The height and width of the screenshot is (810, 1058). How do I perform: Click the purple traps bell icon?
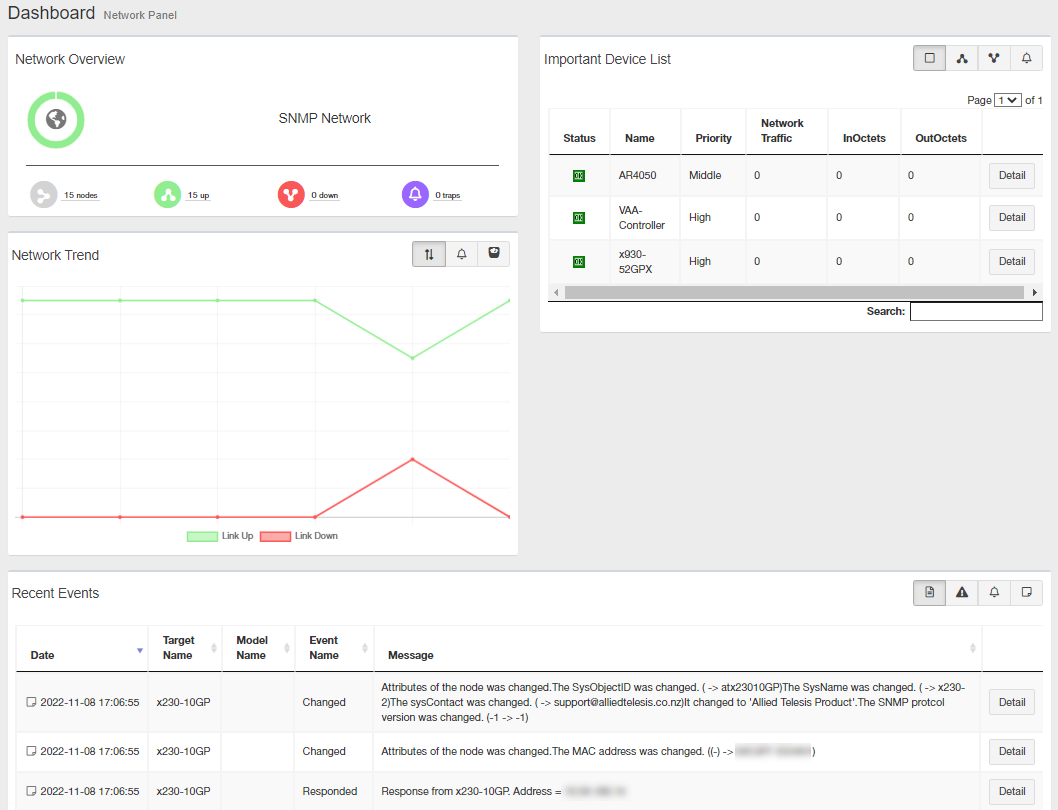coord(415,195)
